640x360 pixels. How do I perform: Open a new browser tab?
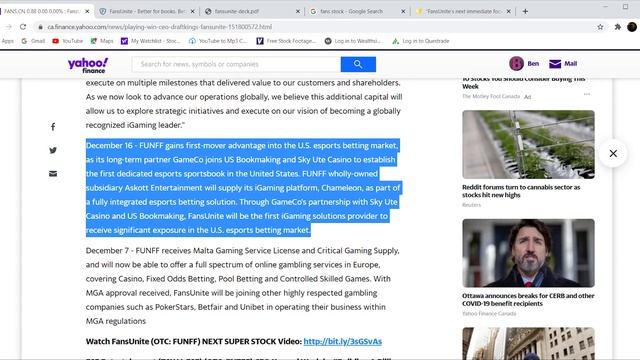pyautogui.click(x=525, y=11)
